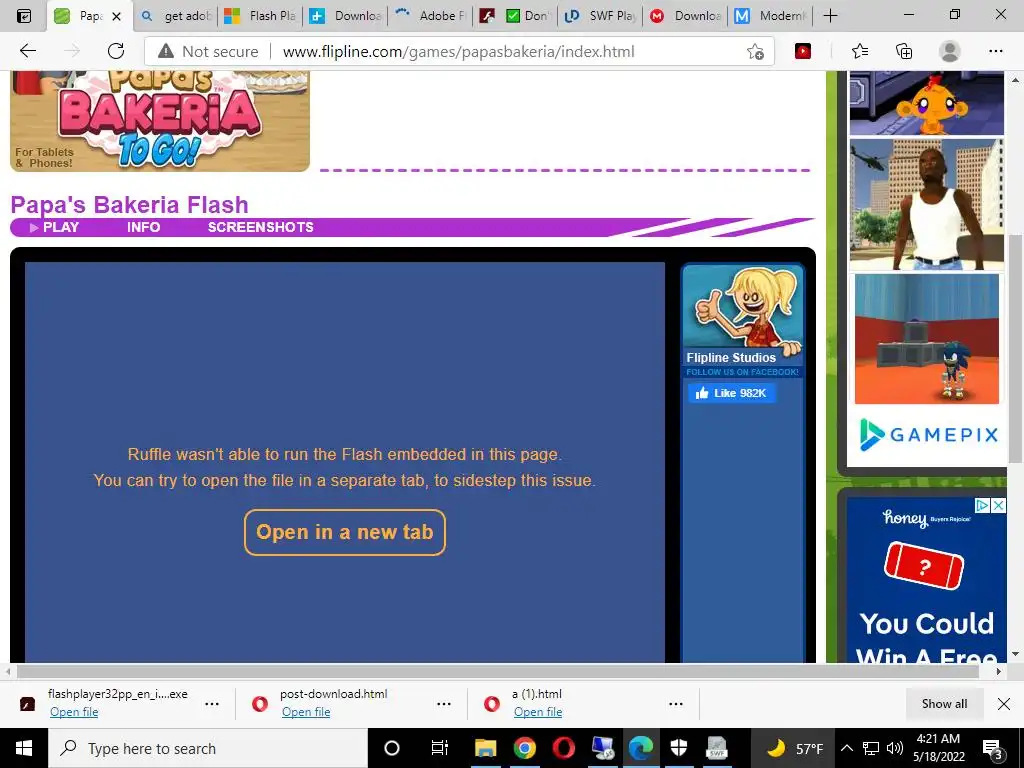Image resolution: width=1024 pixels, height=768 pixels.
Task: Open the monkey game thumbnail
Action: pos(926,103)
